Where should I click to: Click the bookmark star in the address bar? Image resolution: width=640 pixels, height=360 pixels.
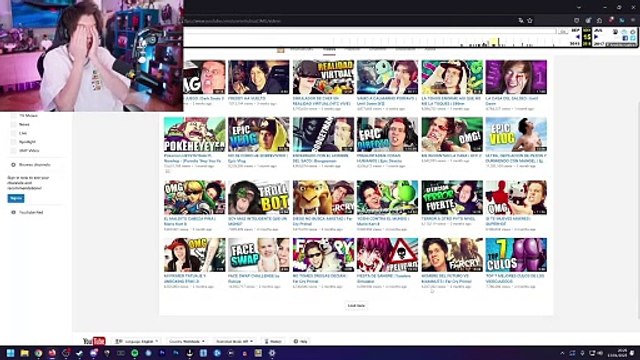(x=530, y=20)
